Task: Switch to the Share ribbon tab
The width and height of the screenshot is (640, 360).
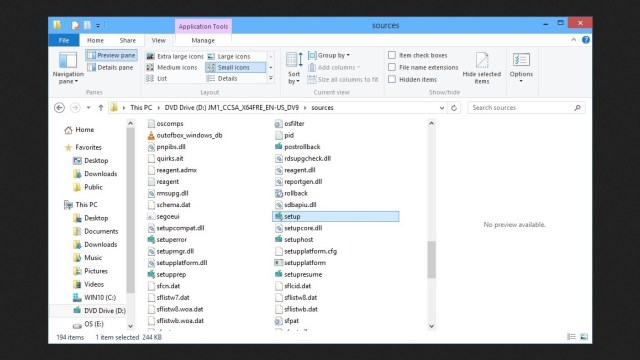Action: point(127,40)
